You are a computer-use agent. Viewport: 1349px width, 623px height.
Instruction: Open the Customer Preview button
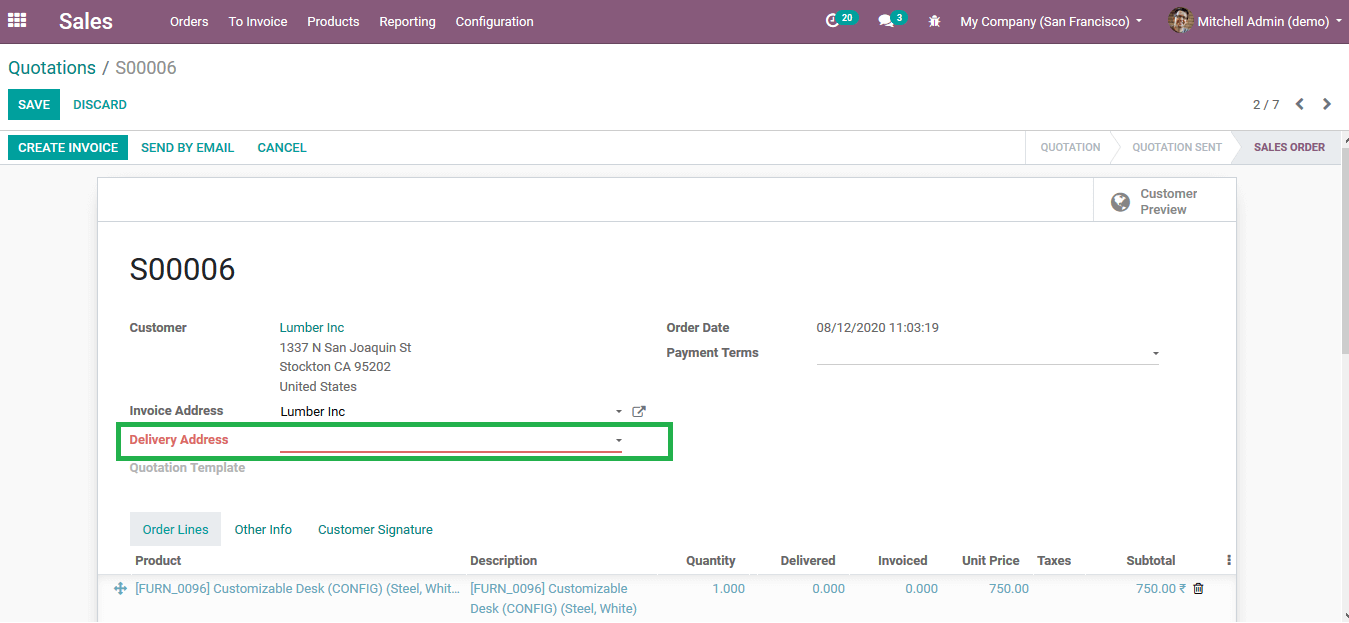coord(1165,201)
